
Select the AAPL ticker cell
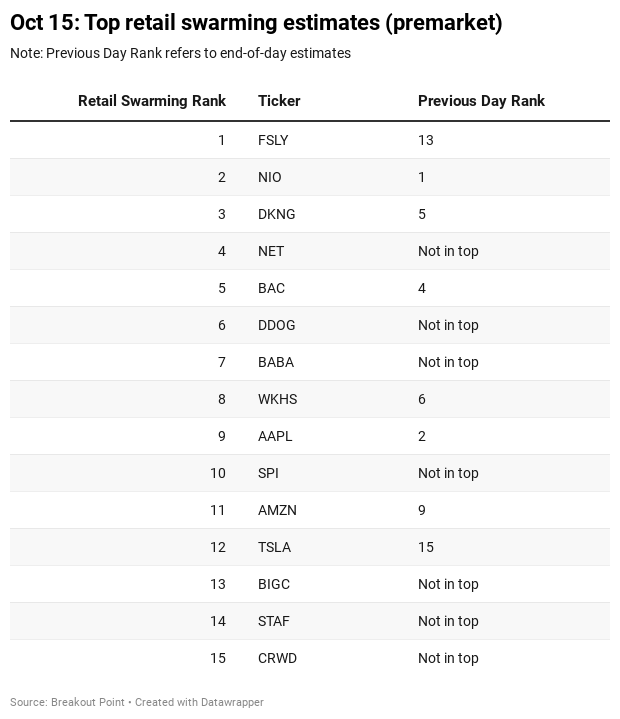tap(275, 436)
